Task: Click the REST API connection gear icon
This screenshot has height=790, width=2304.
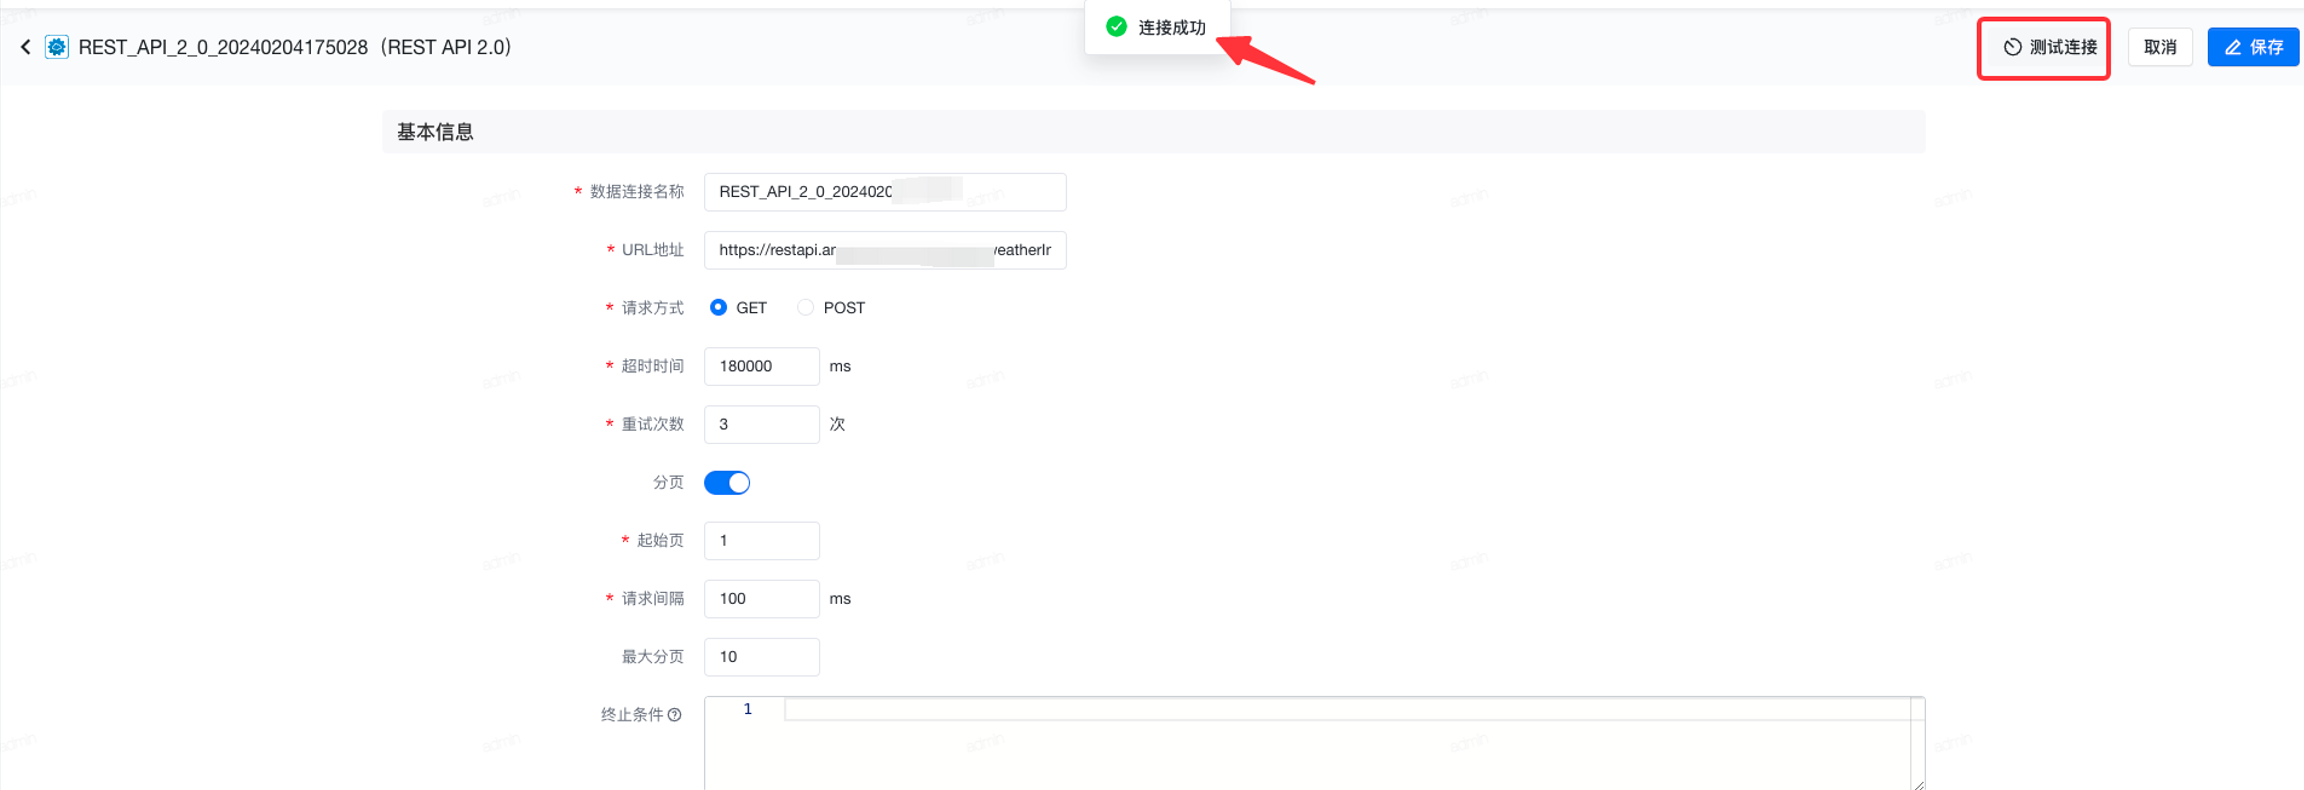Action: 57,47
